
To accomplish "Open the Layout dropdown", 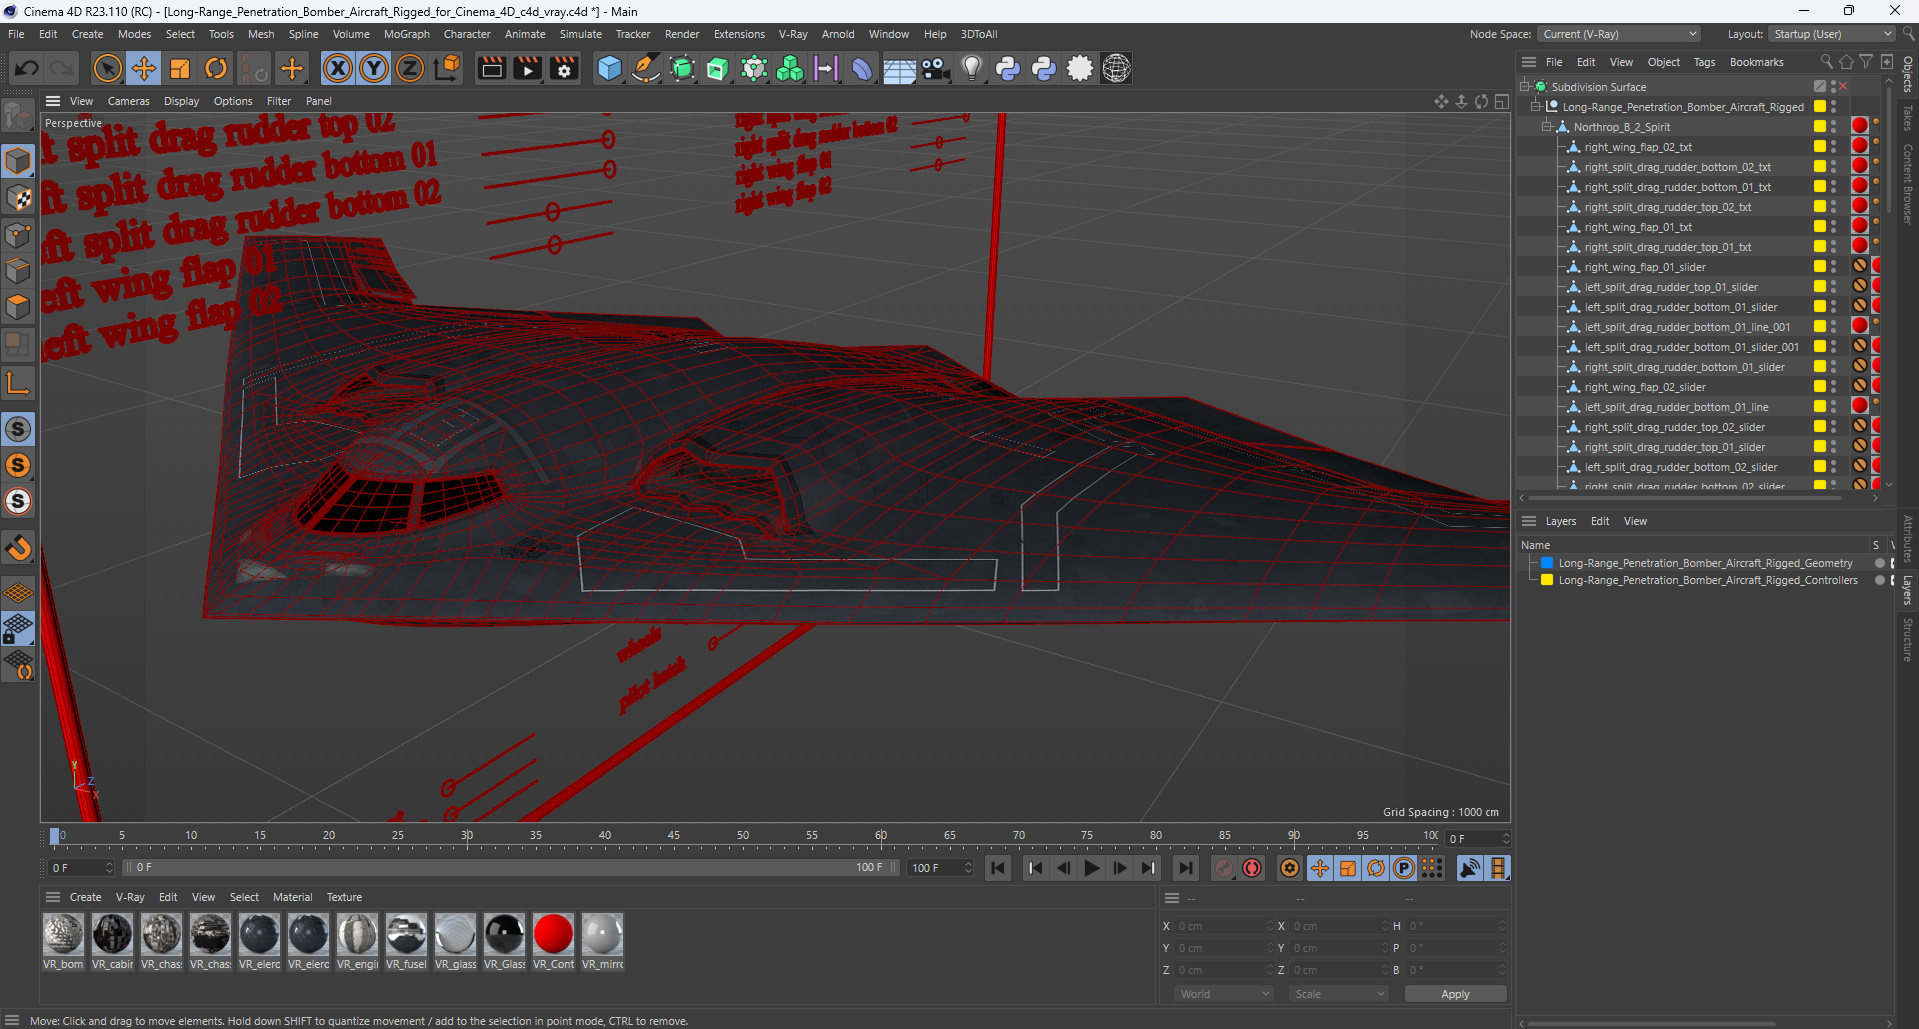I will click(x=1831, y=34).
